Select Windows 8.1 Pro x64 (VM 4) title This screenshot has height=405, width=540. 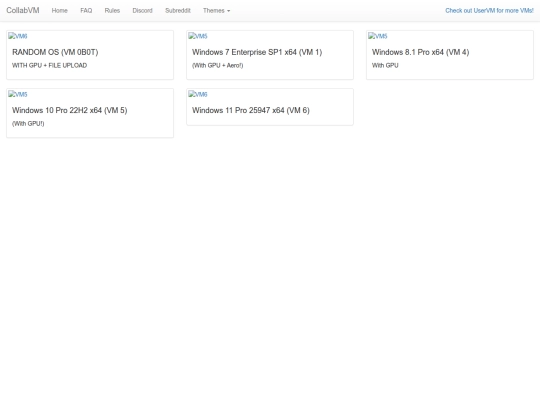420,52
